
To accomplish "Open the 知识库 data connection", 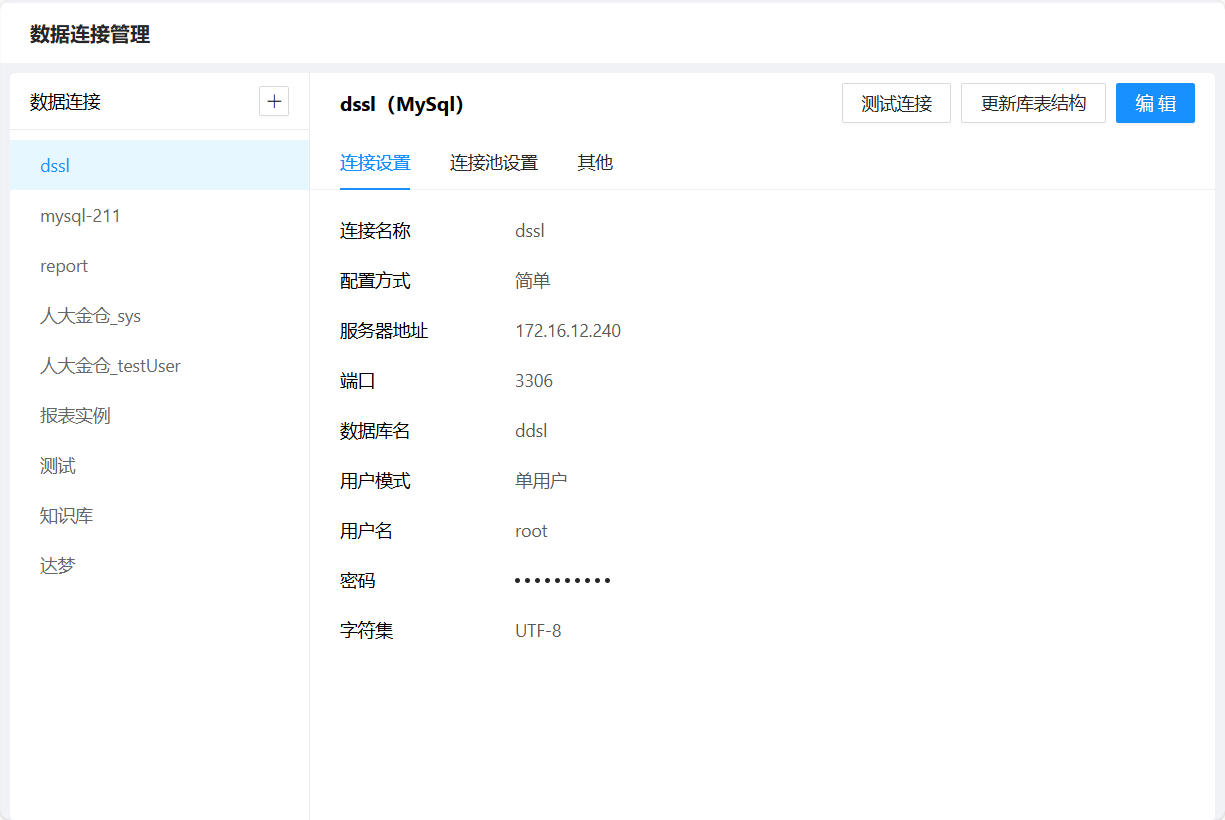I will tap(66, 516).
